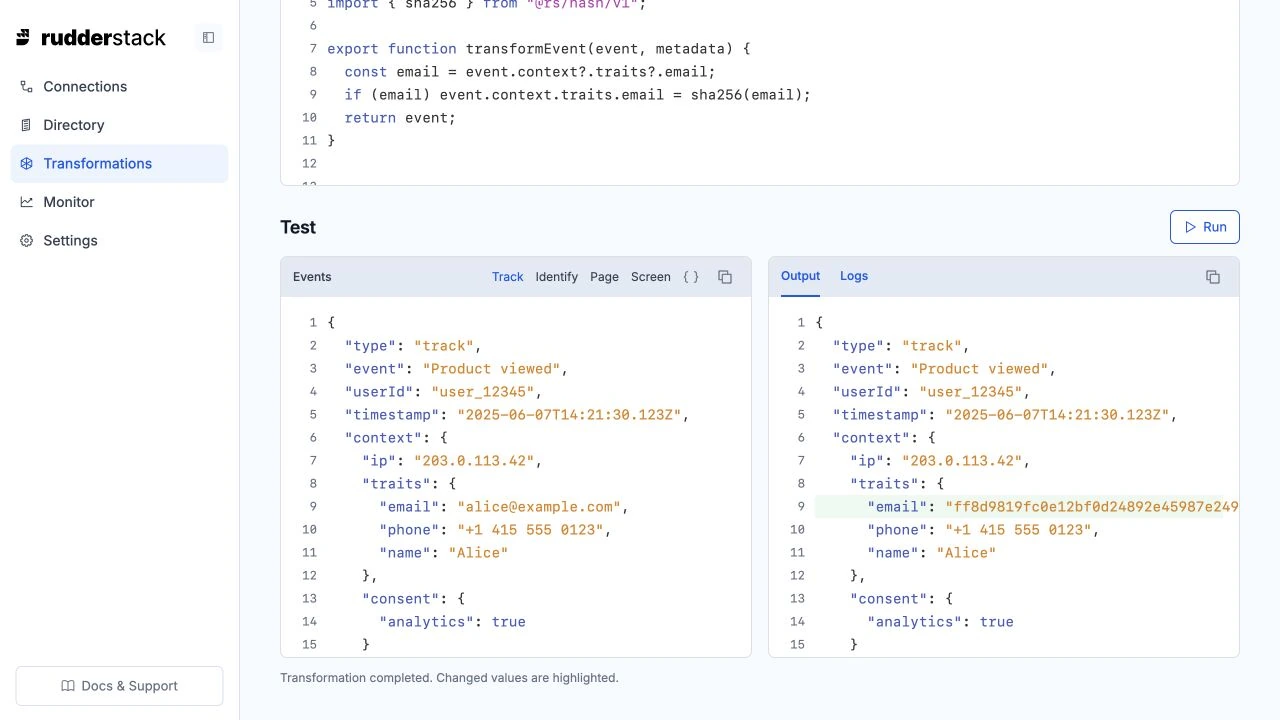Click the Directory sidebar icon
This screenshot has height=720, width=1280.
point(26,125)
